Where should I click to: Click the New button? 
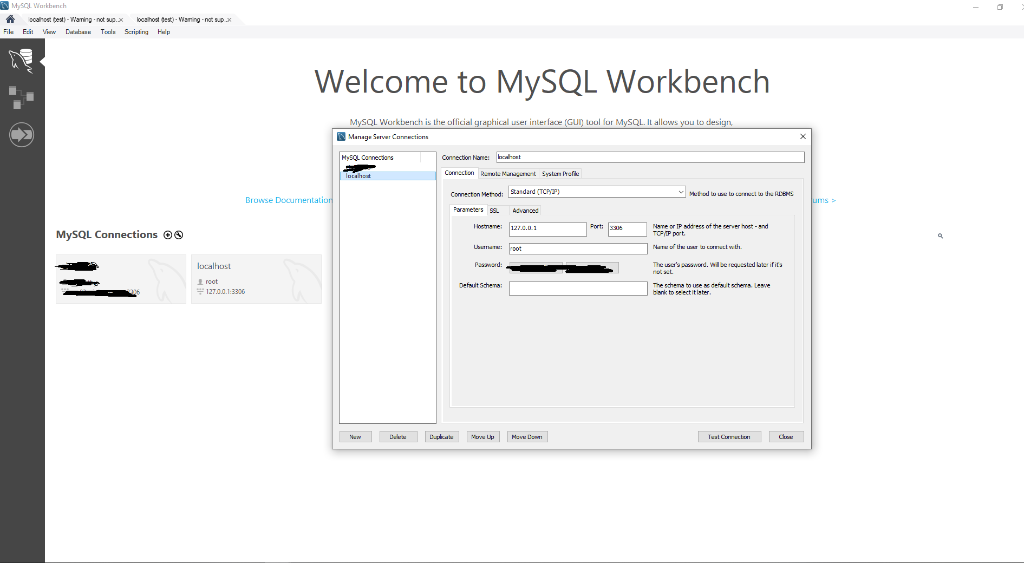click(355, 437)
